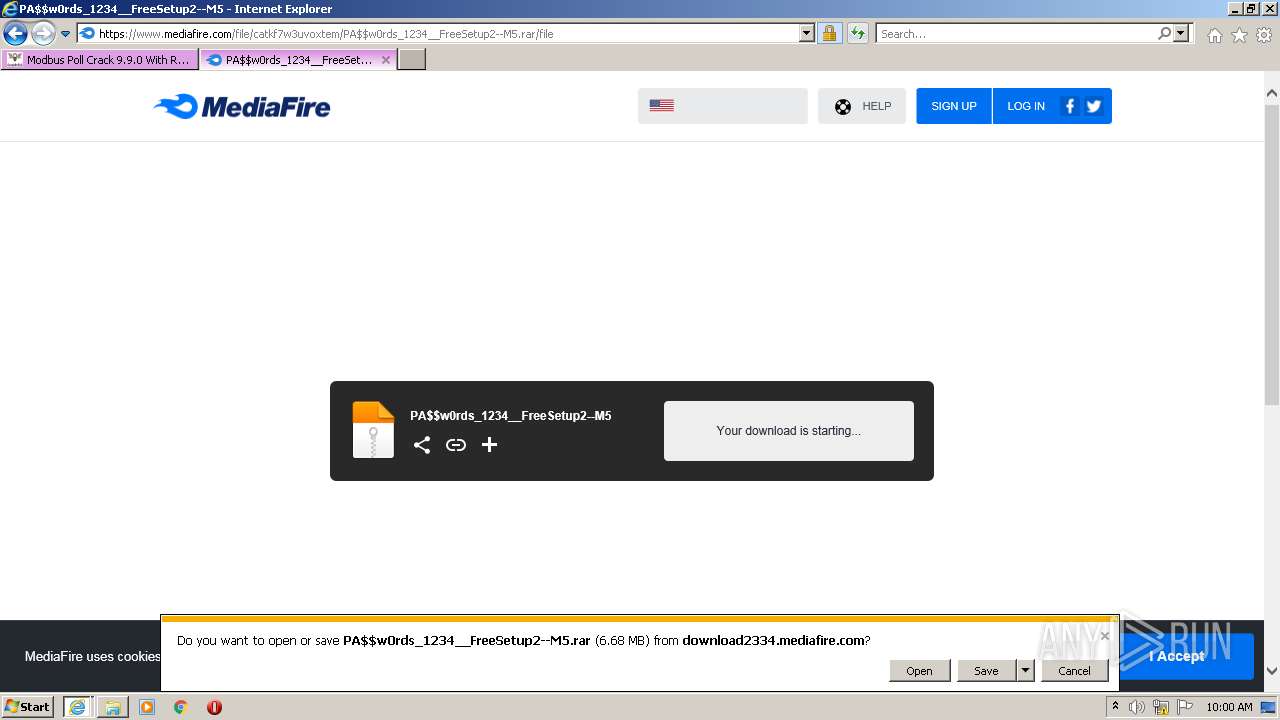Viewport: 1280px width, 720px height.
Task: Click the 'Your download is starting...' box
Action: point(789,431)
